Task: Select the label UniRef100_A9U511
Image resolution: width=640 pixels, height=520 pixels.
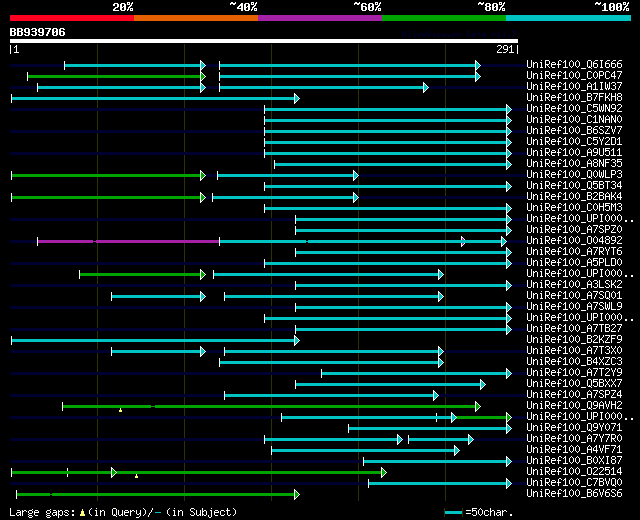Action: (574, 153)
